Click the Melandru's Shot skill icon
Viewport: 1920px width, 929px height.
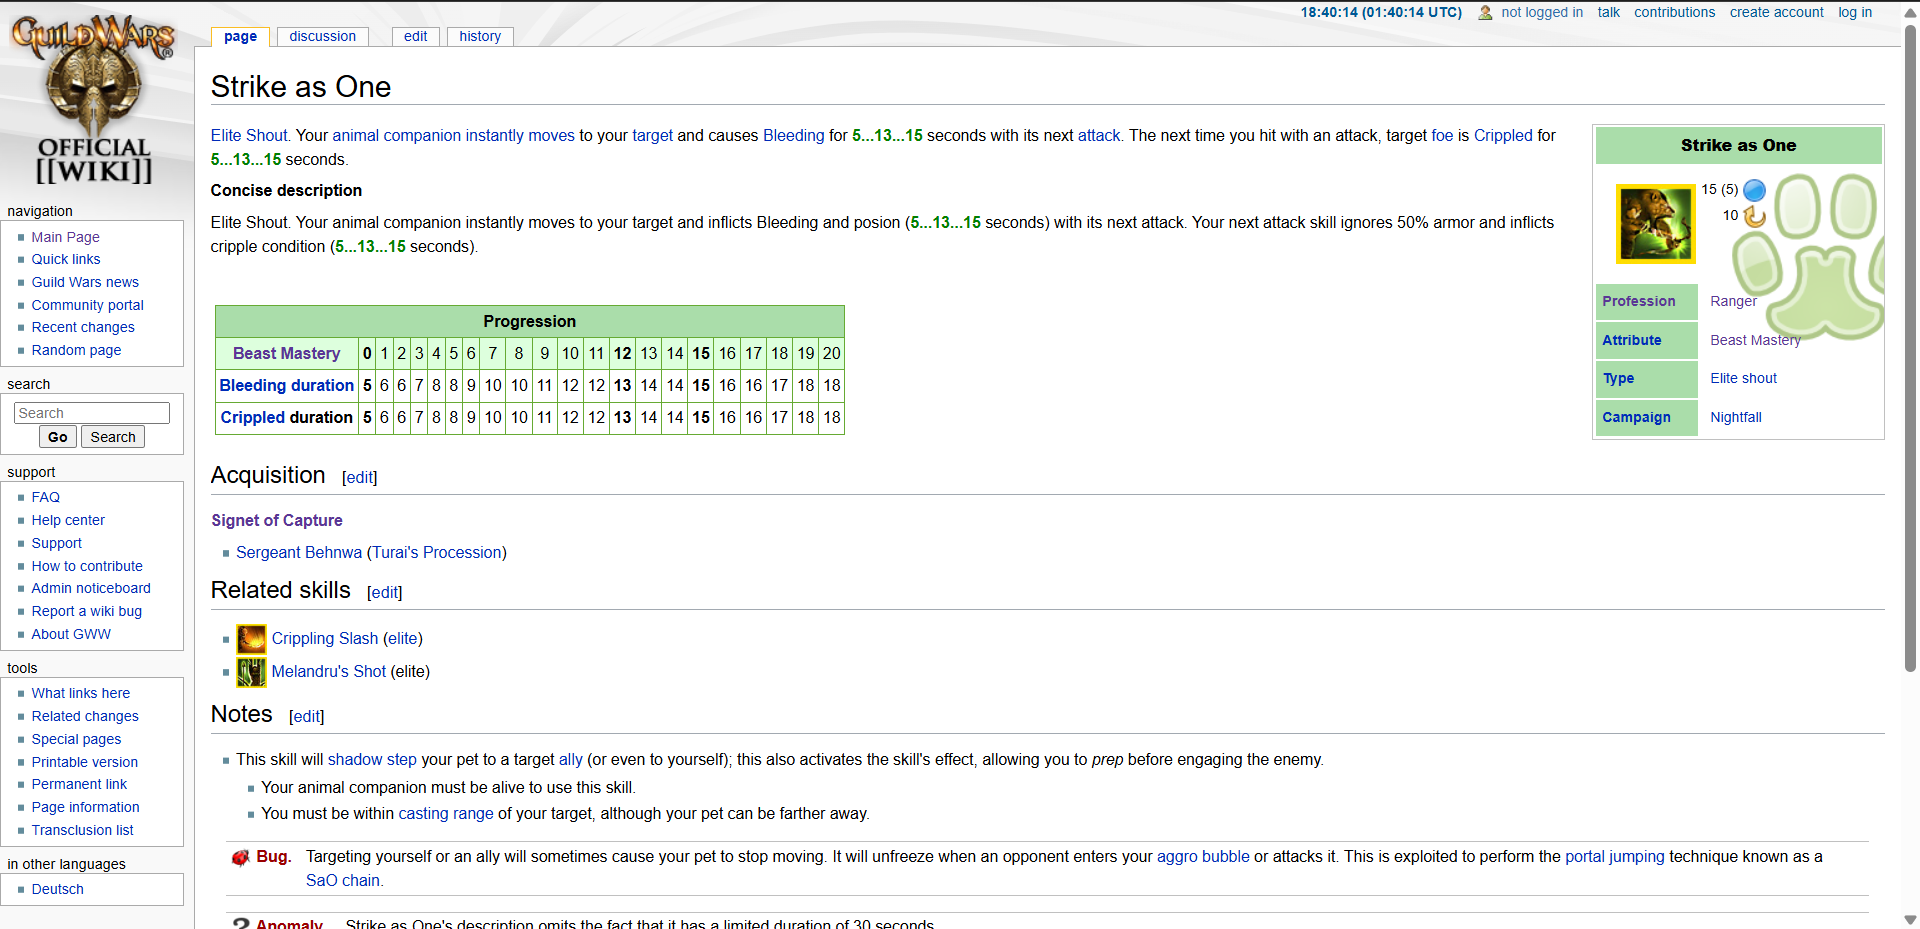click(x=252, y=672)
